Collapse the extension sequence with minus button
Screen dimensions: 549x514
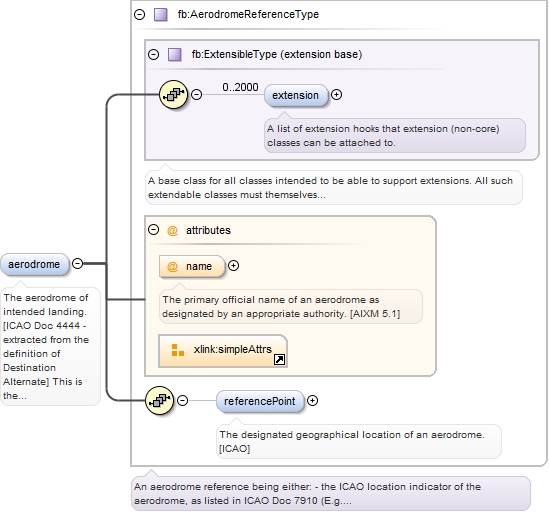coord(196,95)
